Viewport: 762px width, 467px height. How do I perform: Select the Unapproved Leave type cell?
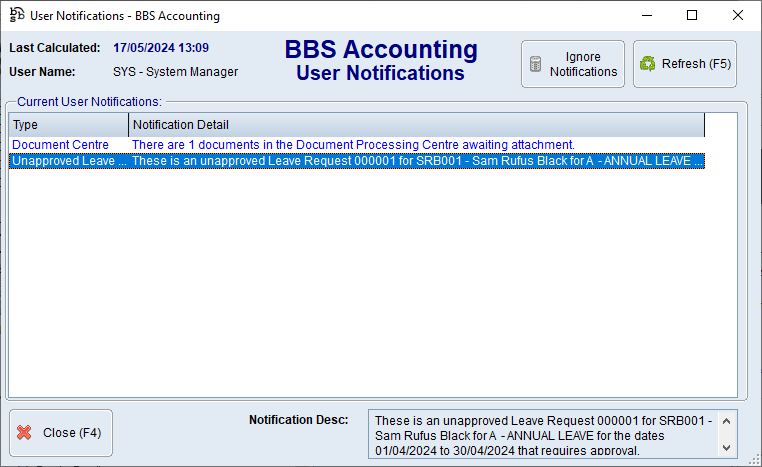[x=68, y=161]
